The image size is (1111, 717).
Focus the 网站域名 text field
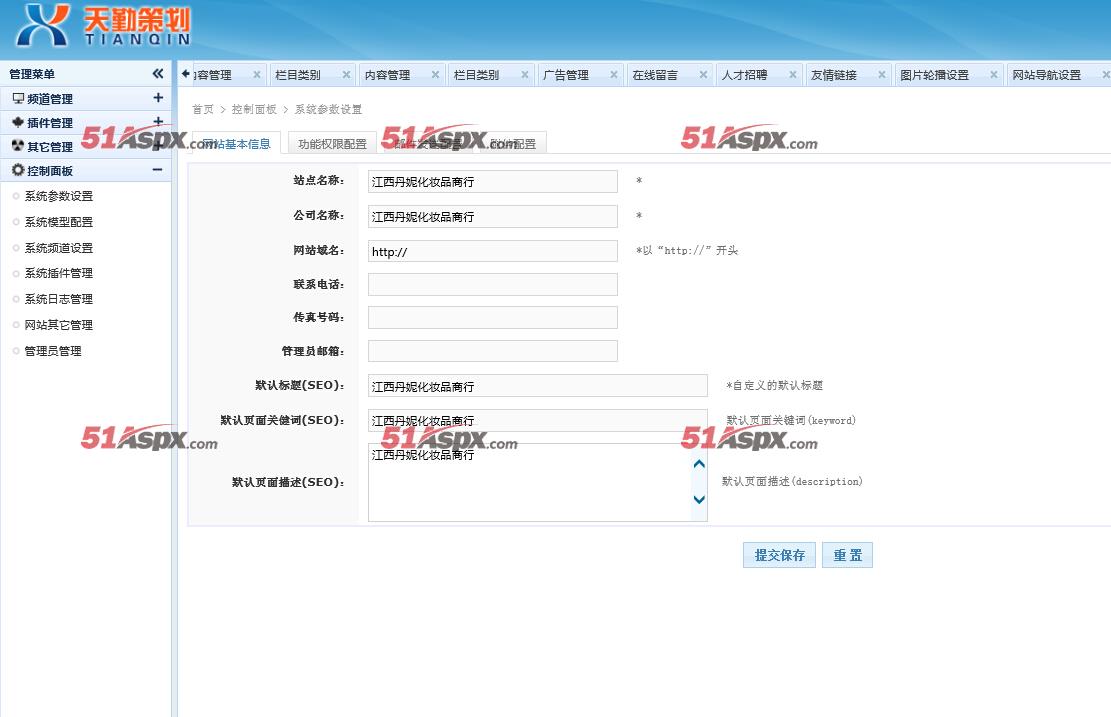(492, 251)
